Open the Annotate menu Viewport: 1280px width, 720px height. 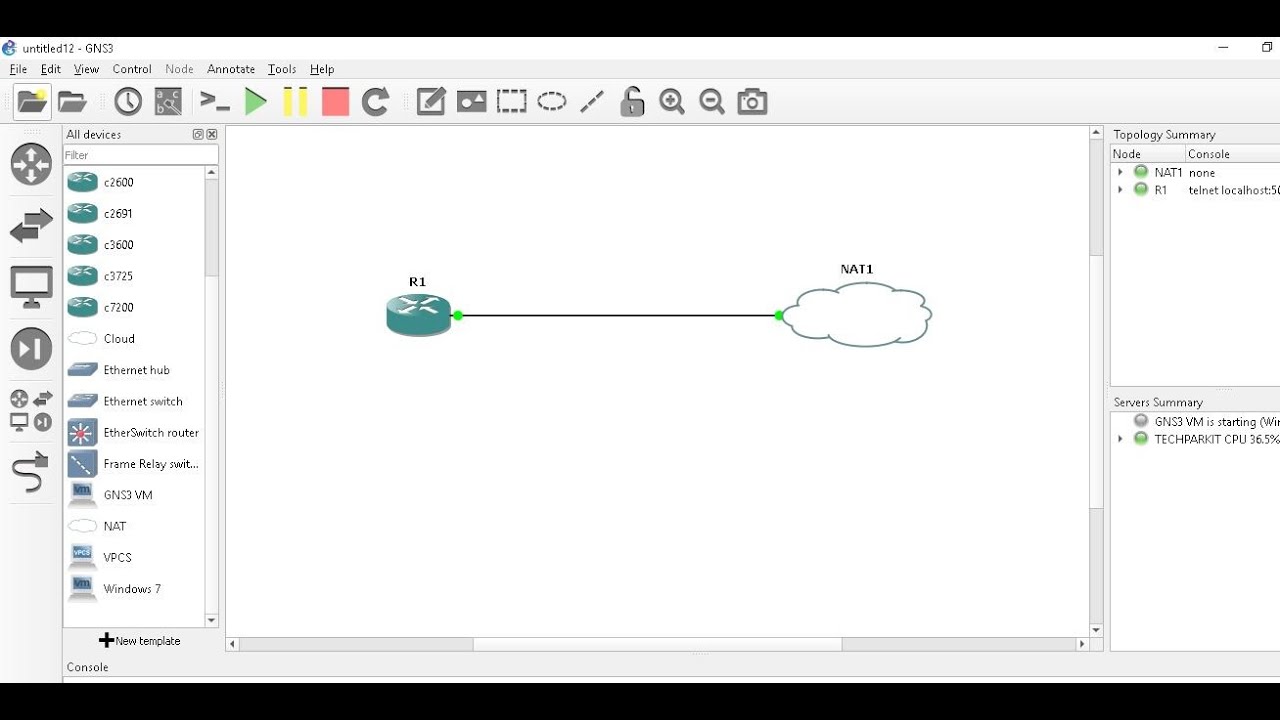click(231, 69)
